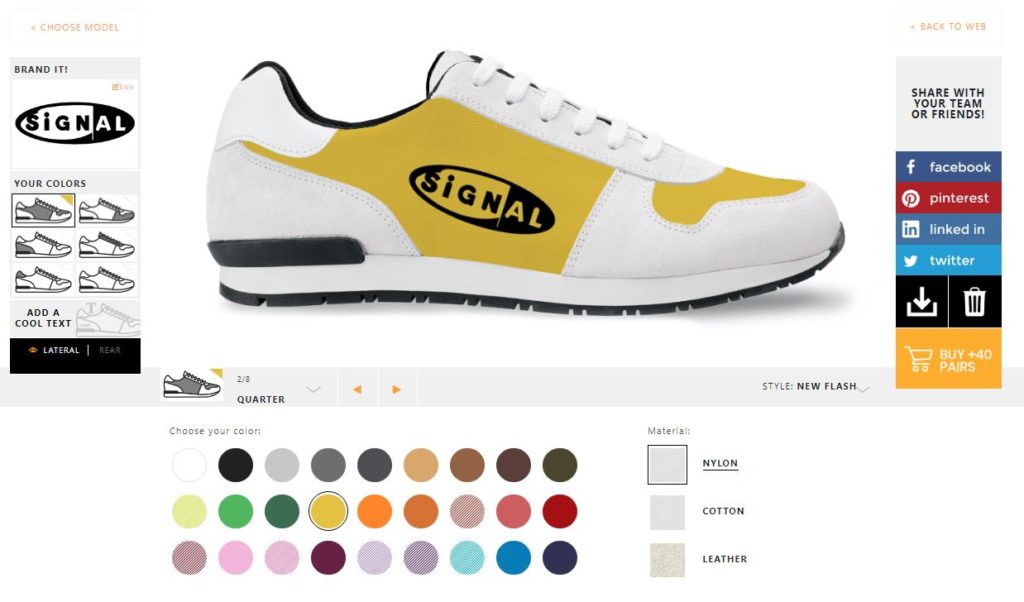
Task: Switch to Rear view tab
Action: click(110, 351)
